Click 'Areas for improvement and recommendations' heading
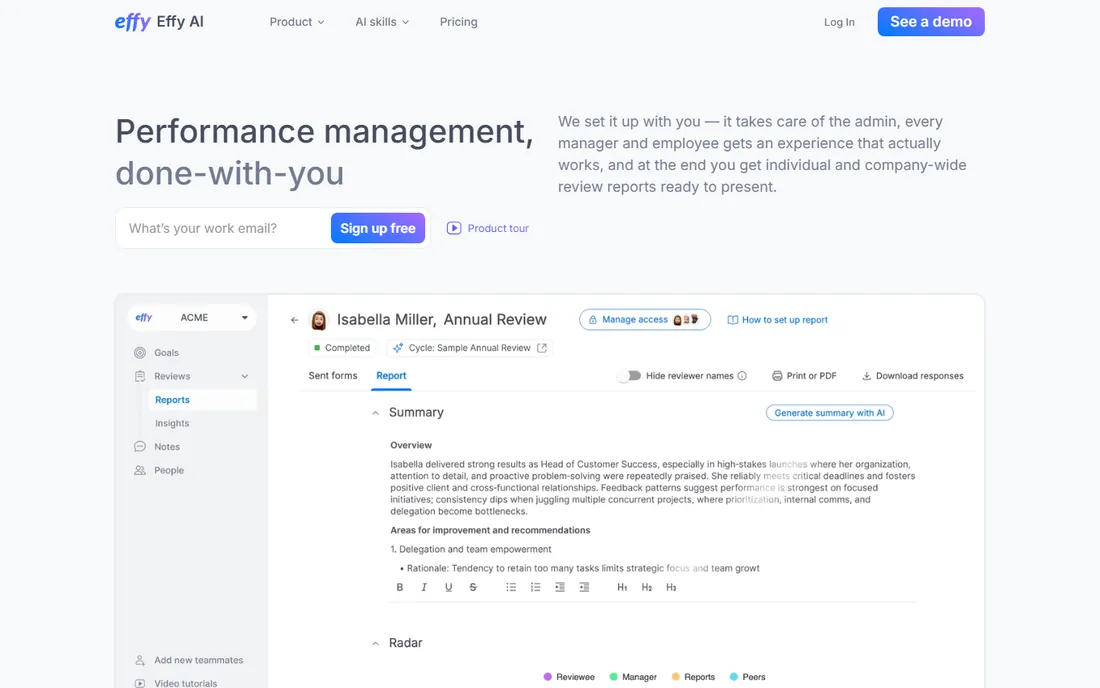This screenshot has width=1100, height=688. [490, 530]
